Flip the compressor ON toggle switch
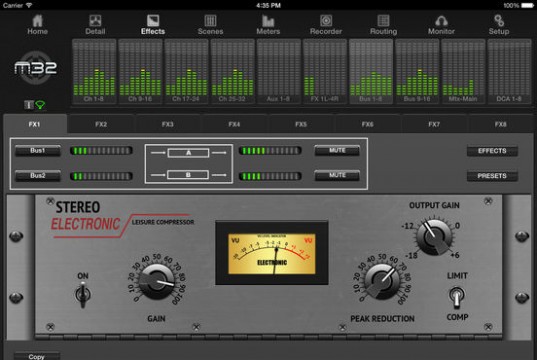 pos(83,295)
